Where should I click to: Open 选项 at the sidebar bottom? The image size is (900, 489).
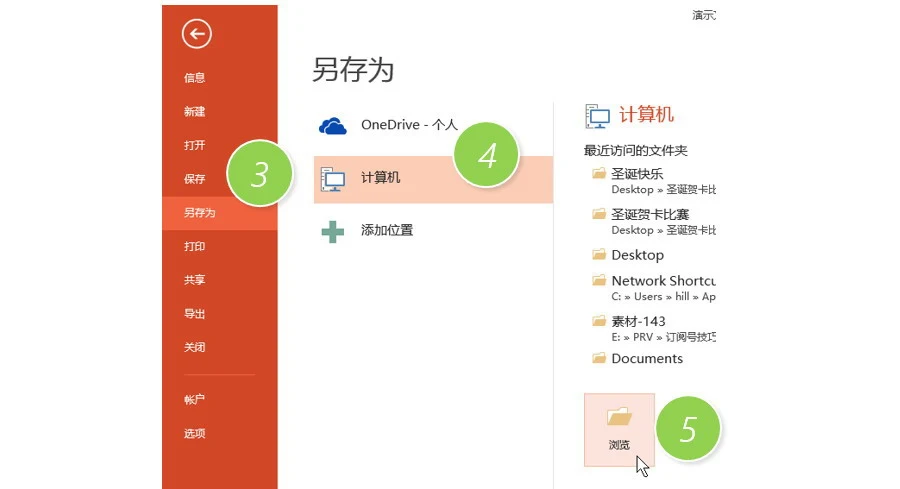pos(194,433)
